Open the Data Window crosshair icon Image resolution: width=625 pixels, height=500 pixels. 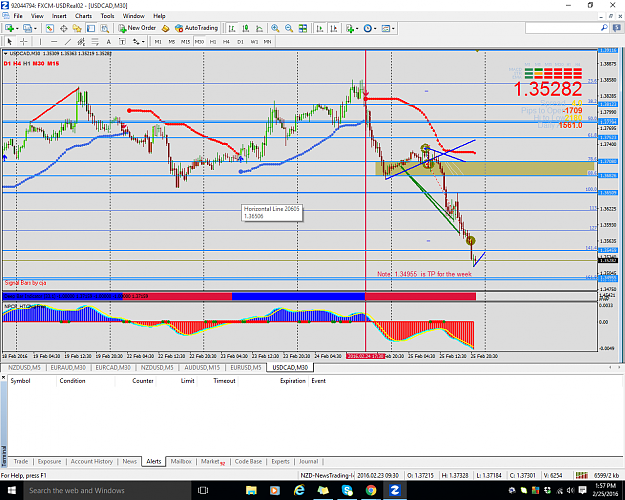(63, 28)
